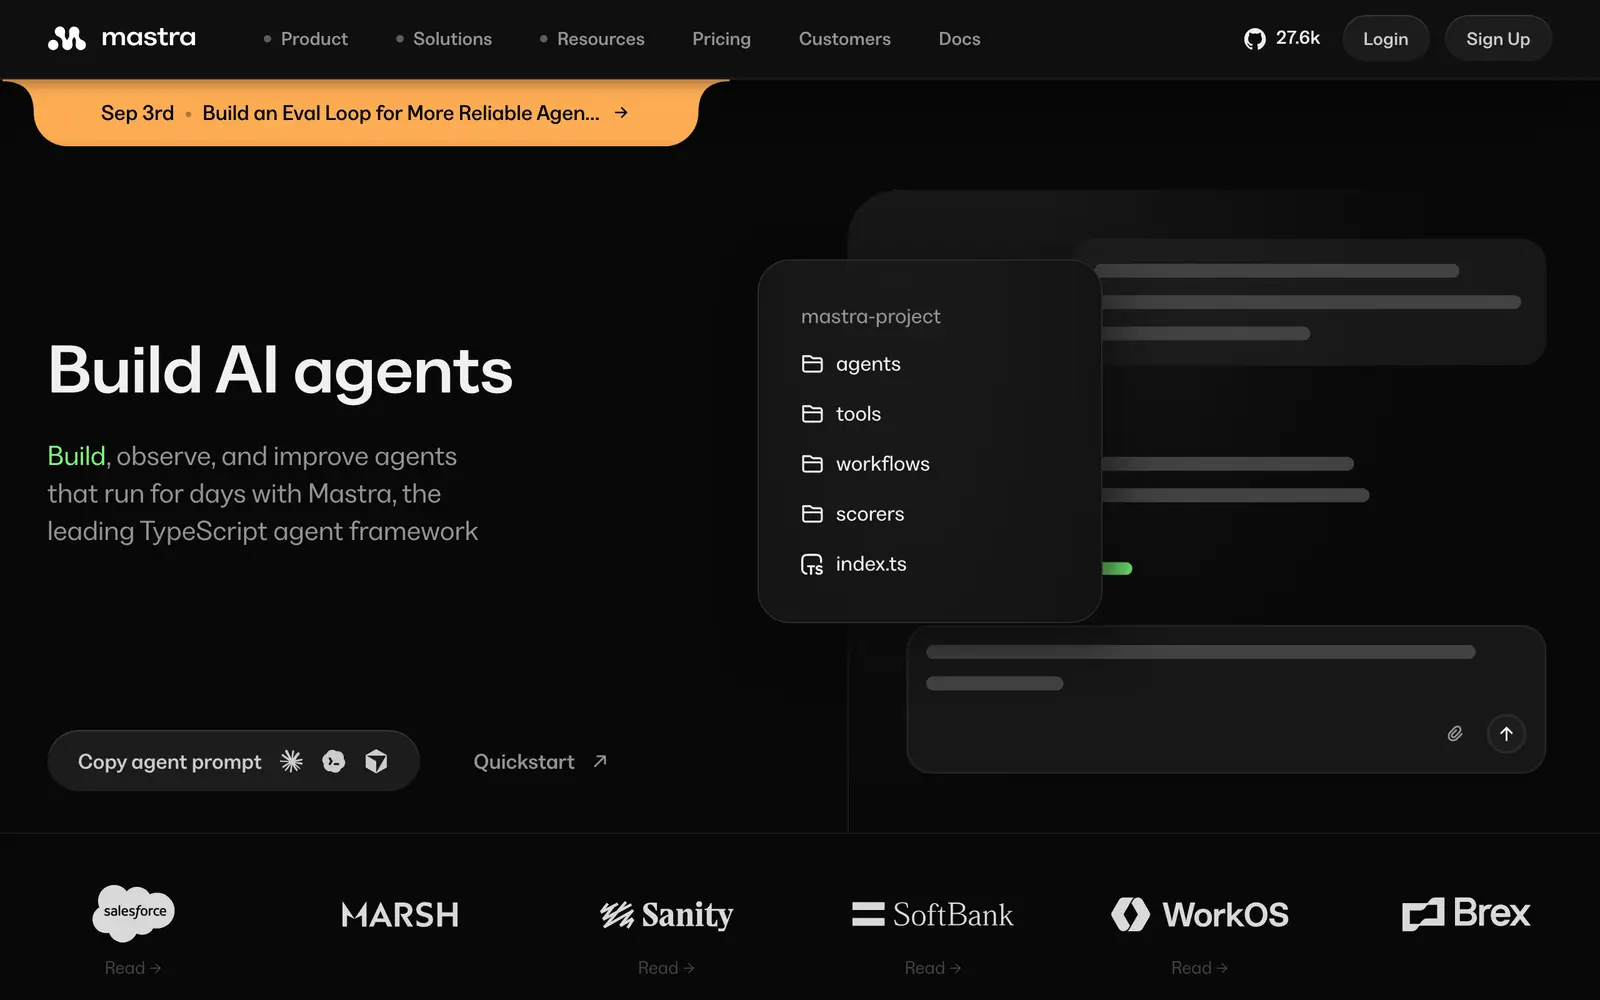The height and width of the screenshot is (1000, 1600).
Task: Select the workflows folder label
Action: 883,464
